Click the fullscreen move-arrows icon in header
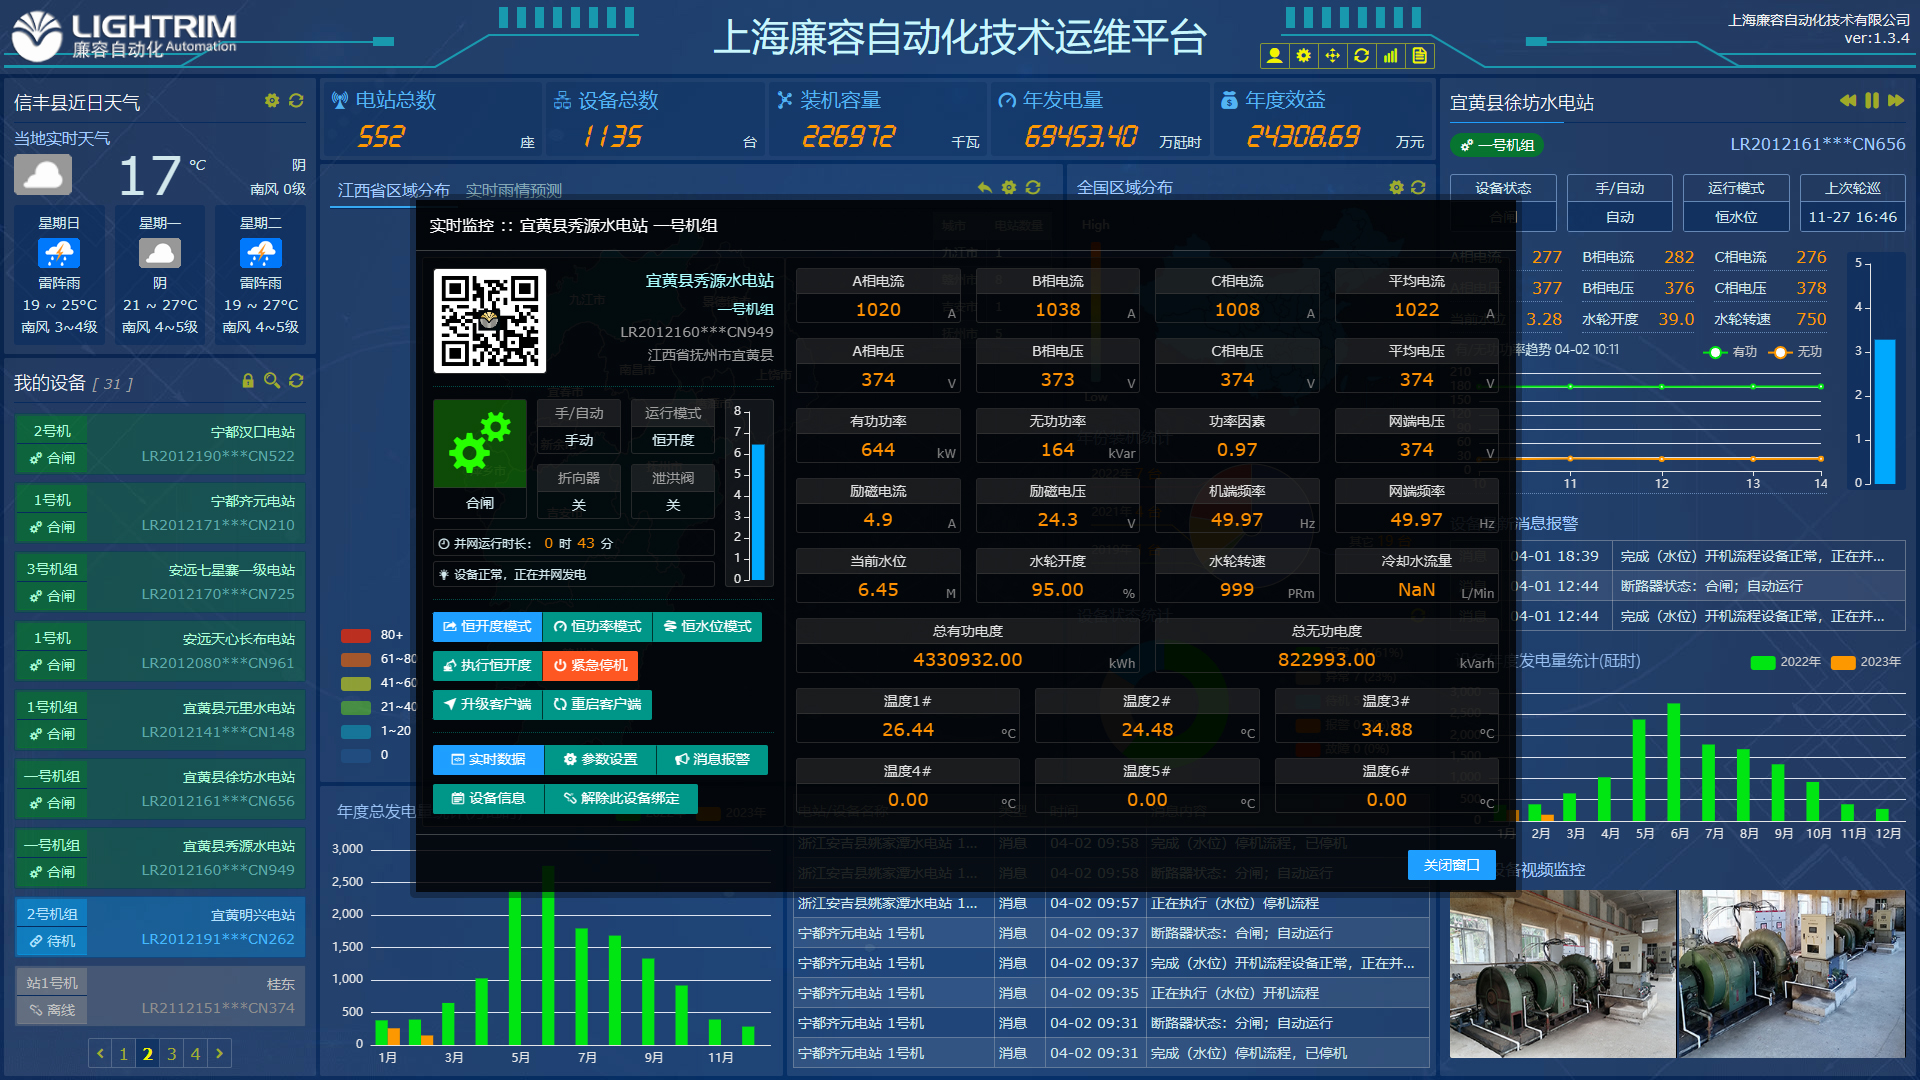The width and height of the screenshot is (1920, 1080). click(1332, 56)
